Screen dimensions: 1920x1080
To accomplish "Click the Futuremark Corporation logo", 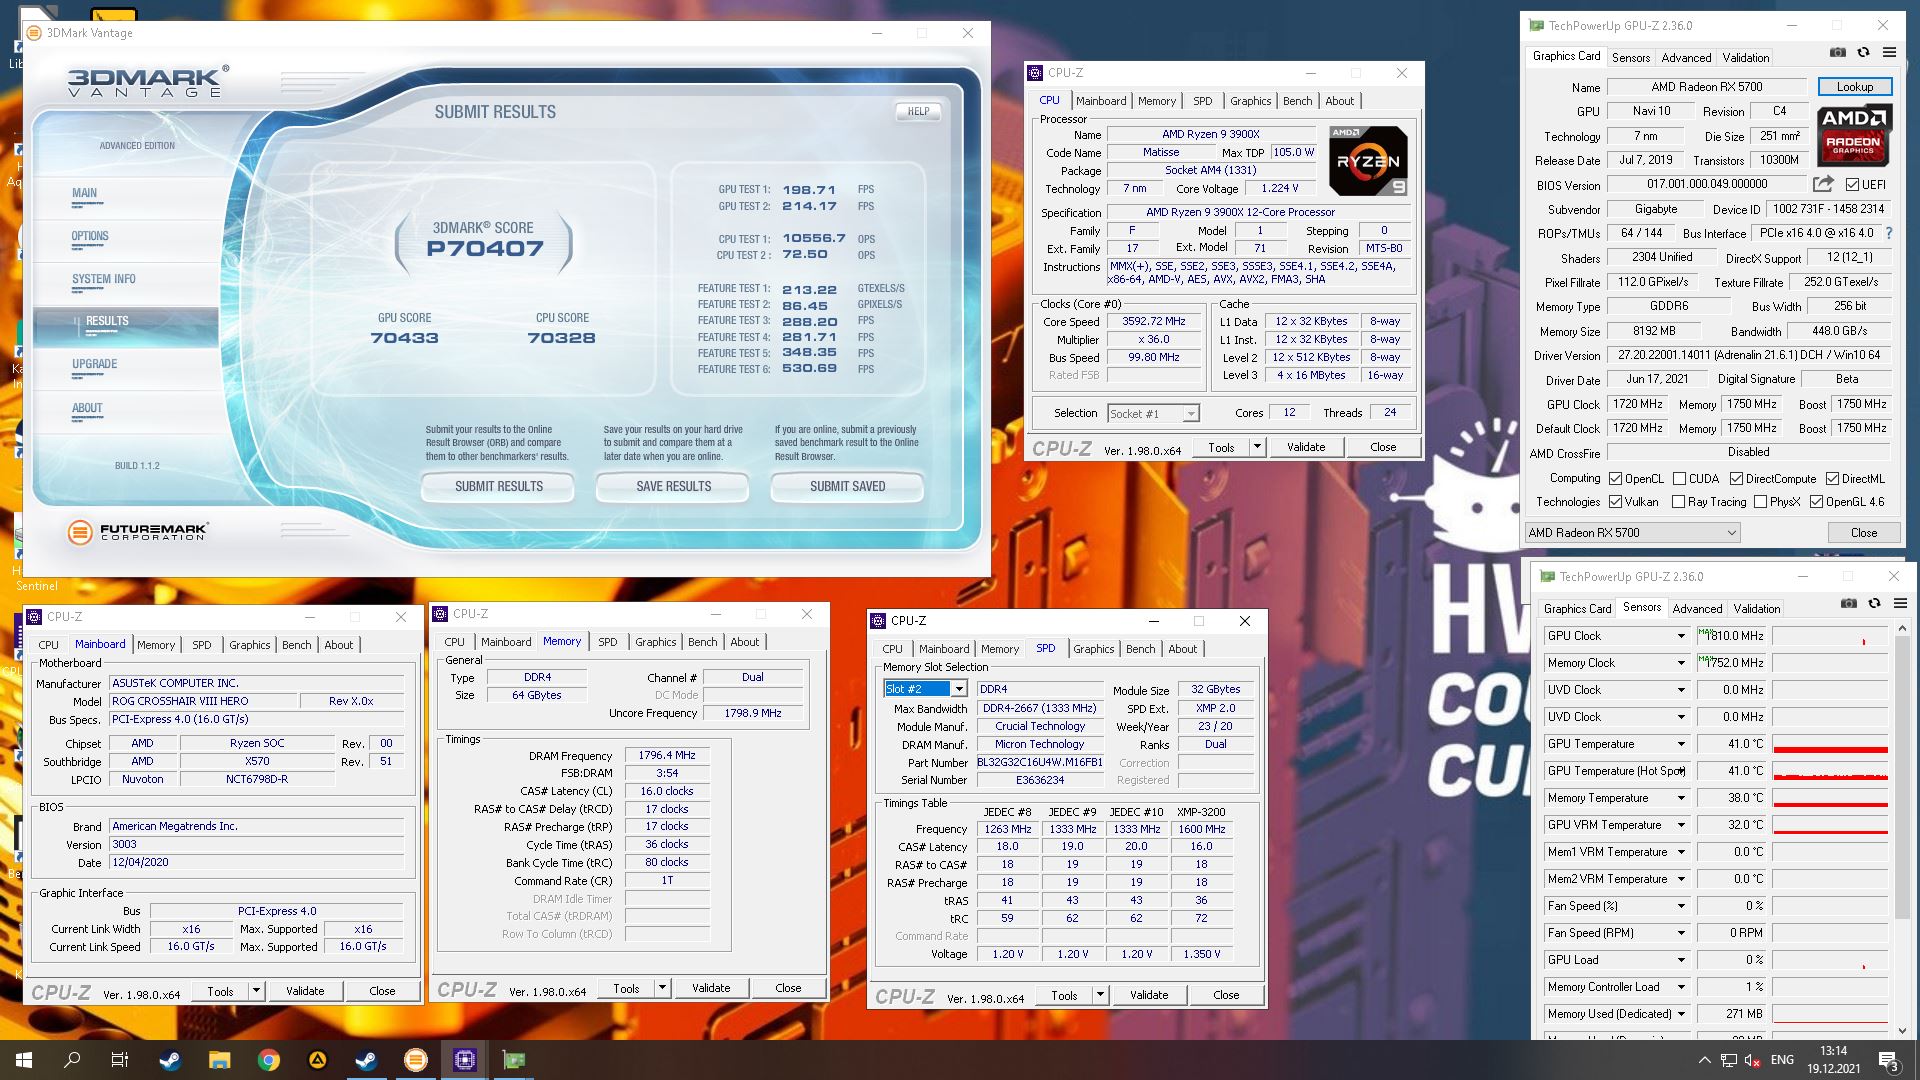I will coord(138,532).
